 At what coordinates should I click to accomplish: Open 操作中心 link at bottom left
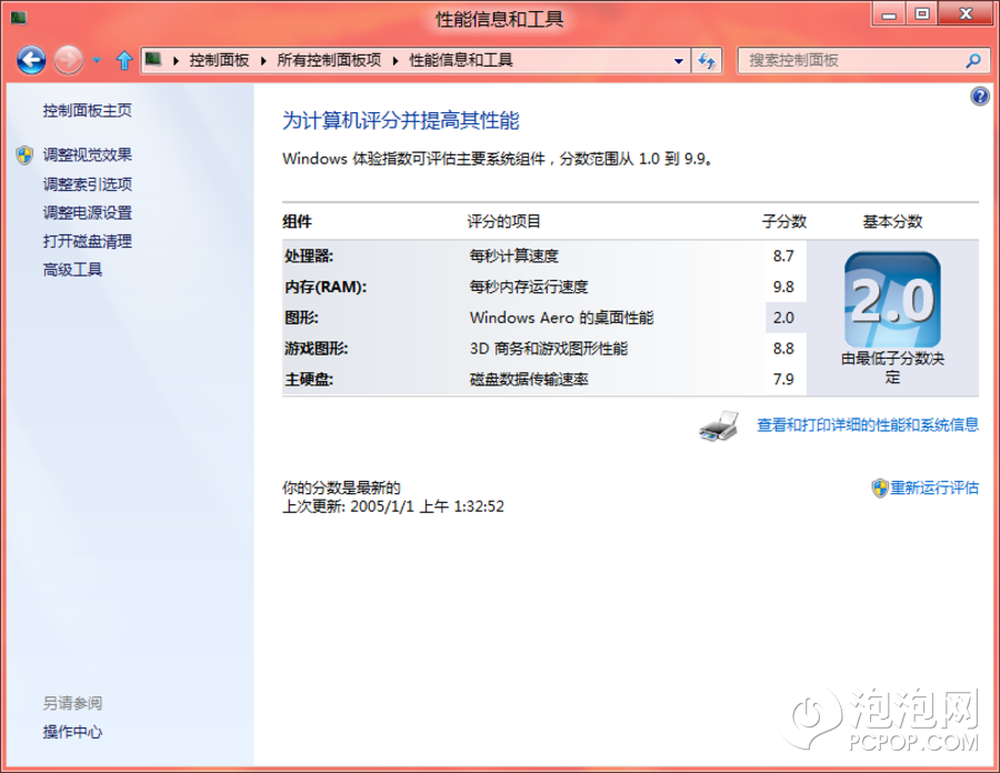tap(73, 732)
